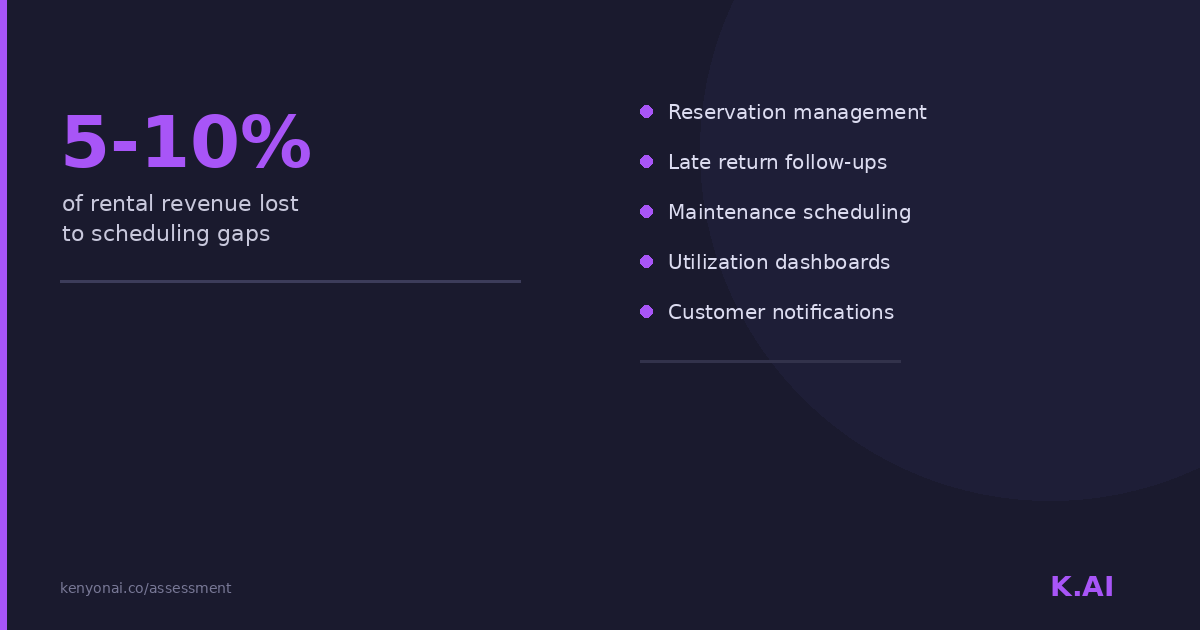Viewport: 1200px width, 630px height.
Task: Click the "of rental revenue lost" line
Action: point(180,204)
